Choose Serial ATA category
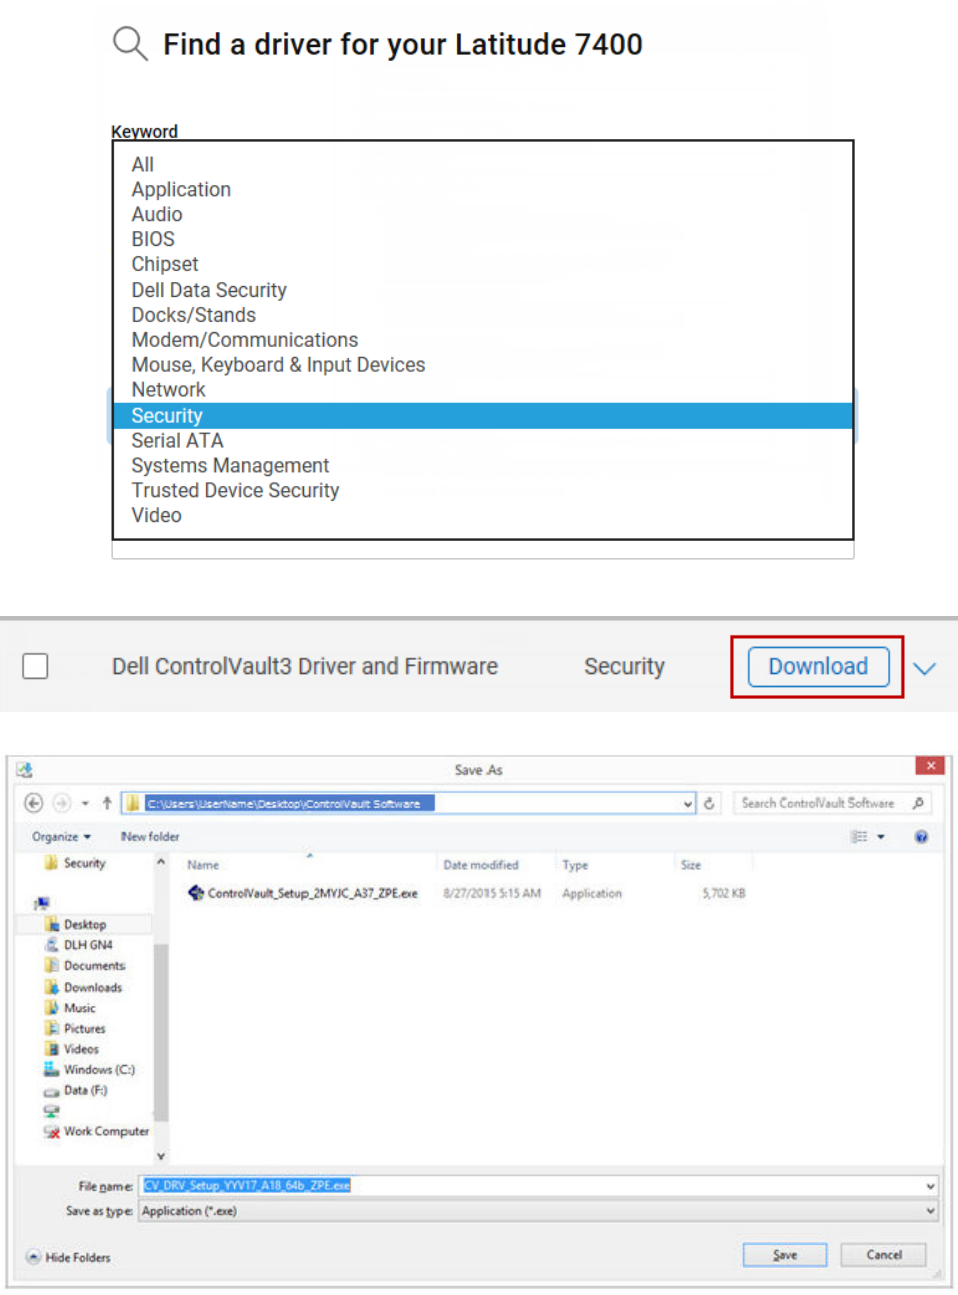 coord(177,441)
